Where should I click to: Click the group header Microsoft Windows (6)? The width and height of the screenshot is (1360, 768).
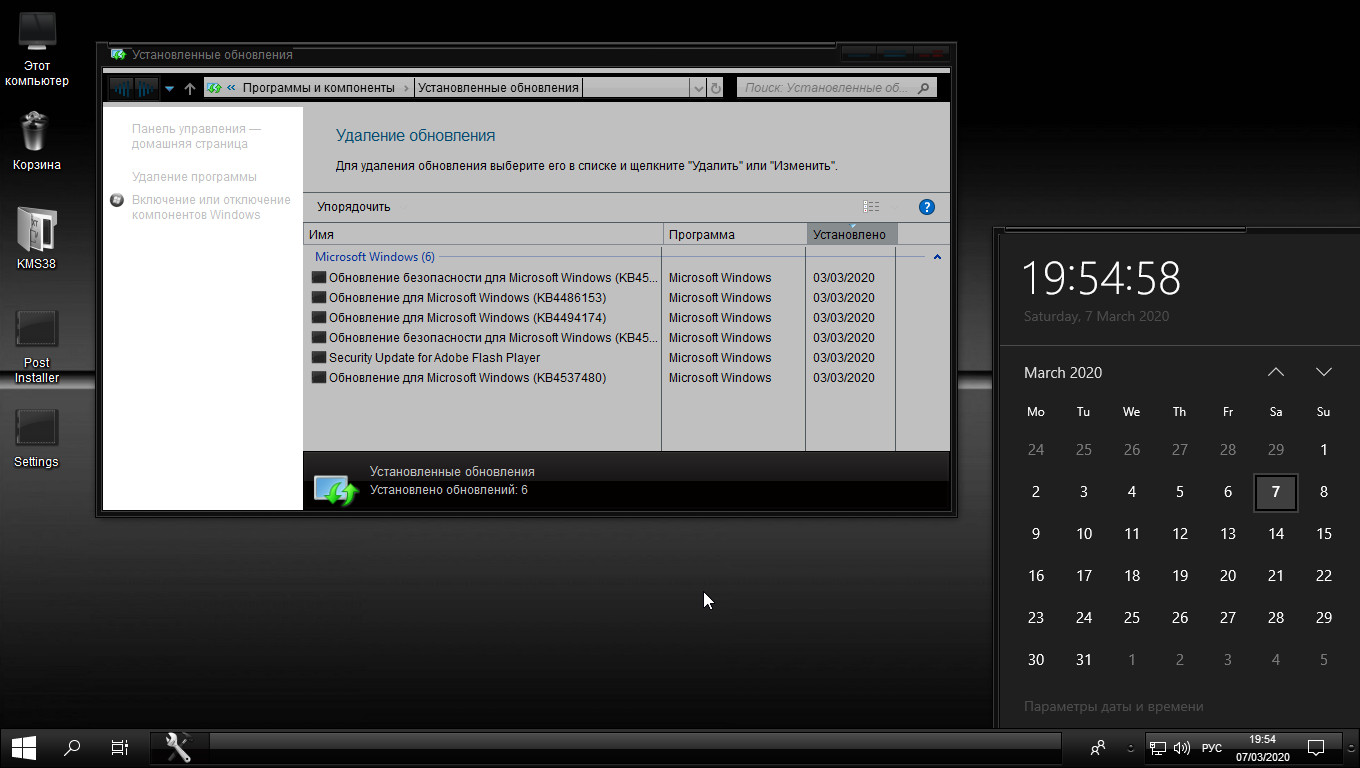click(x=374, y=257)
